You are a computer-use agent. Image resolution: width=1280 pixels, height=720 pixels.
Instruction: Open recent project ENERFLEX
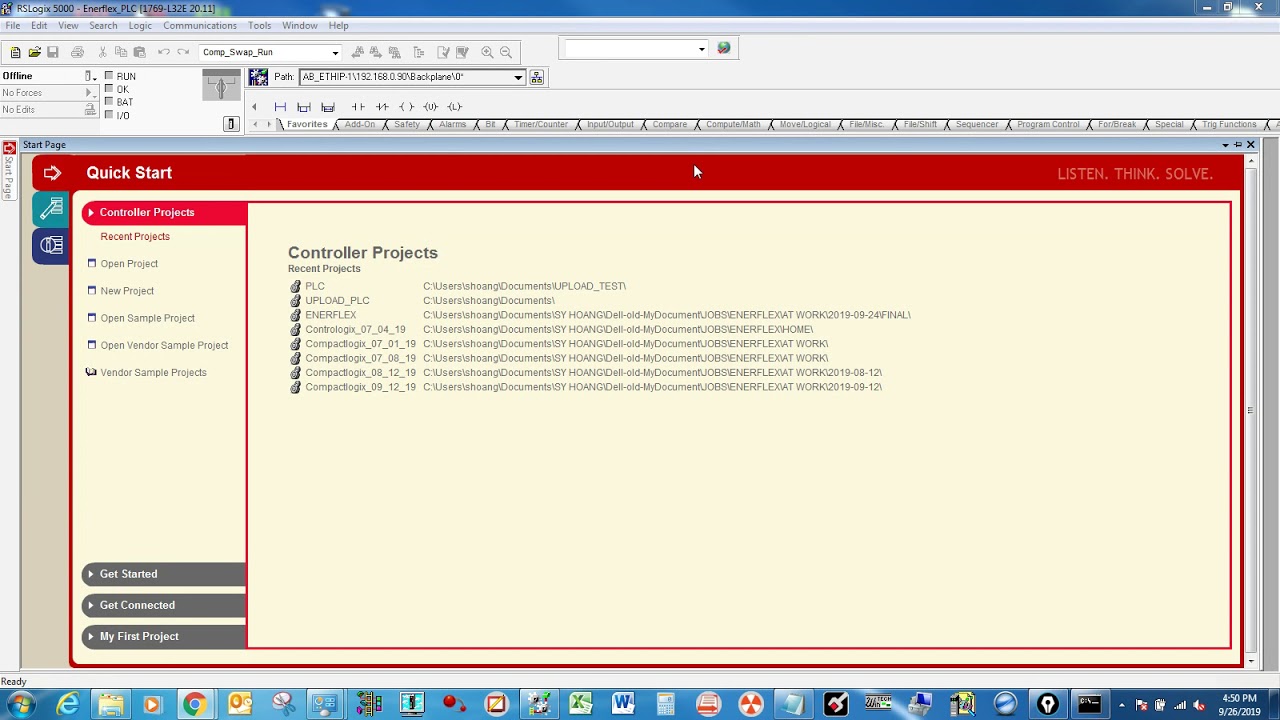pos(331,315)
